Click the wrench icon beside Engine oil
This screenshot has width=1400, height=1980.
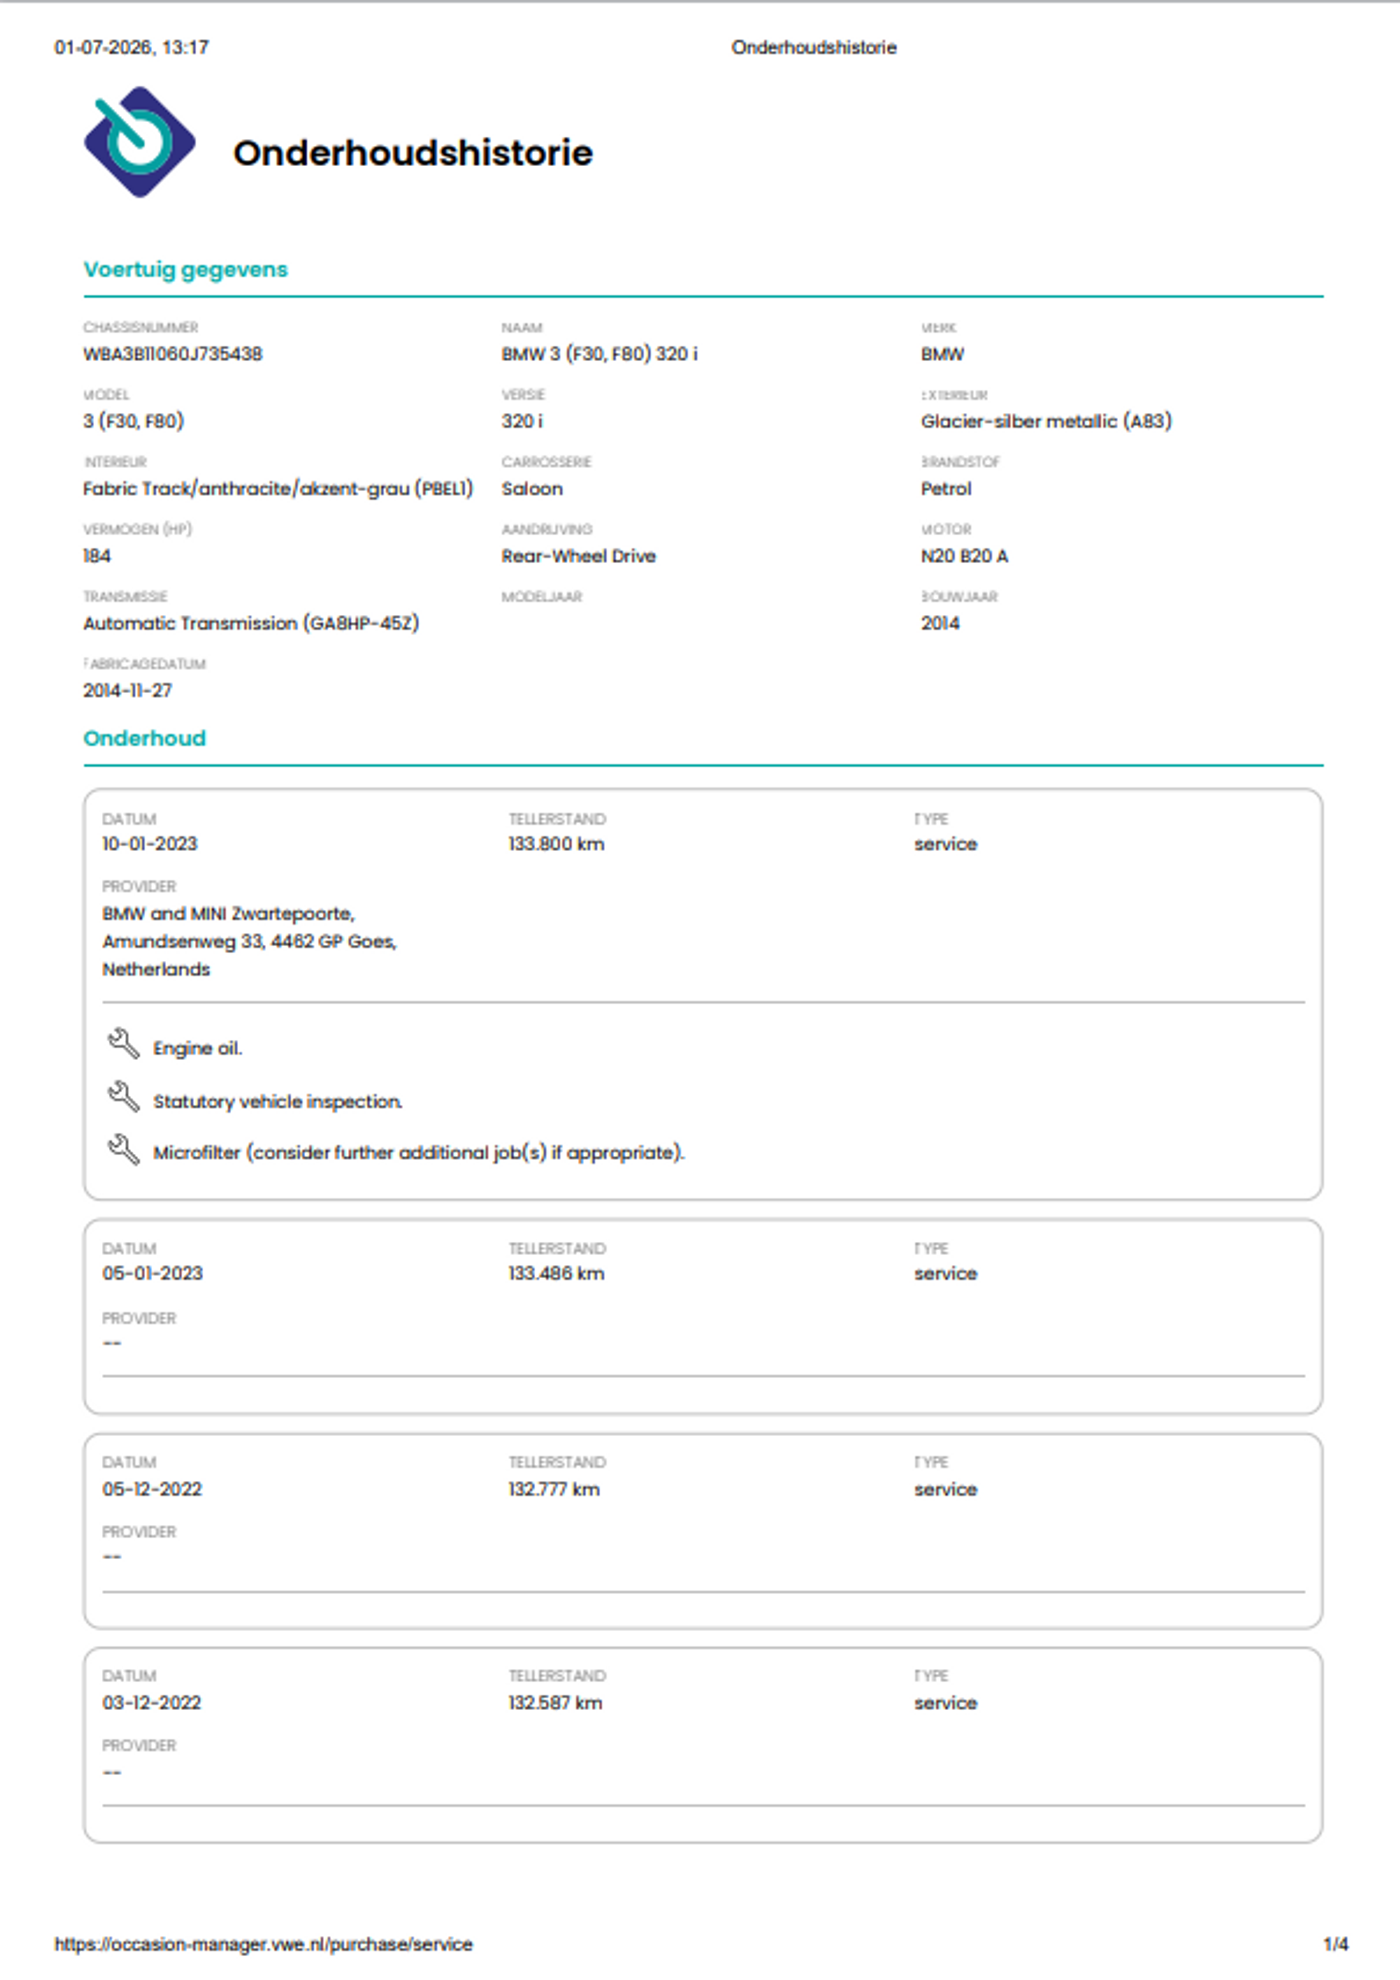tap(123, 1044)
